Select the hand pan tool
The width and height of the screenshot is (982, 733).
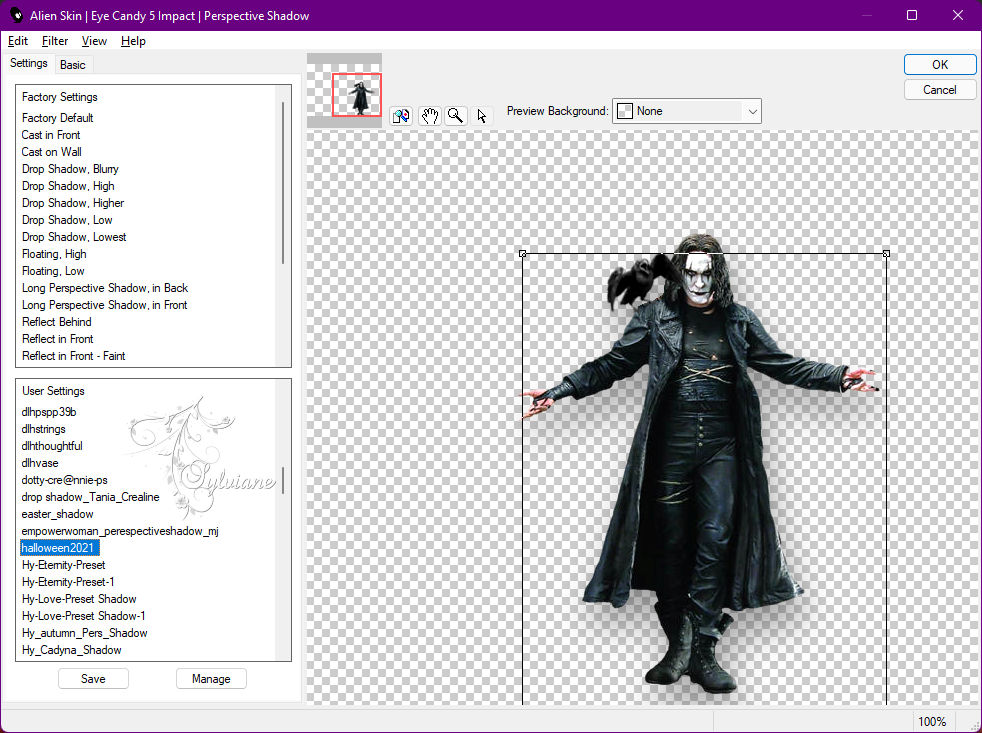[x=430, y=116]
